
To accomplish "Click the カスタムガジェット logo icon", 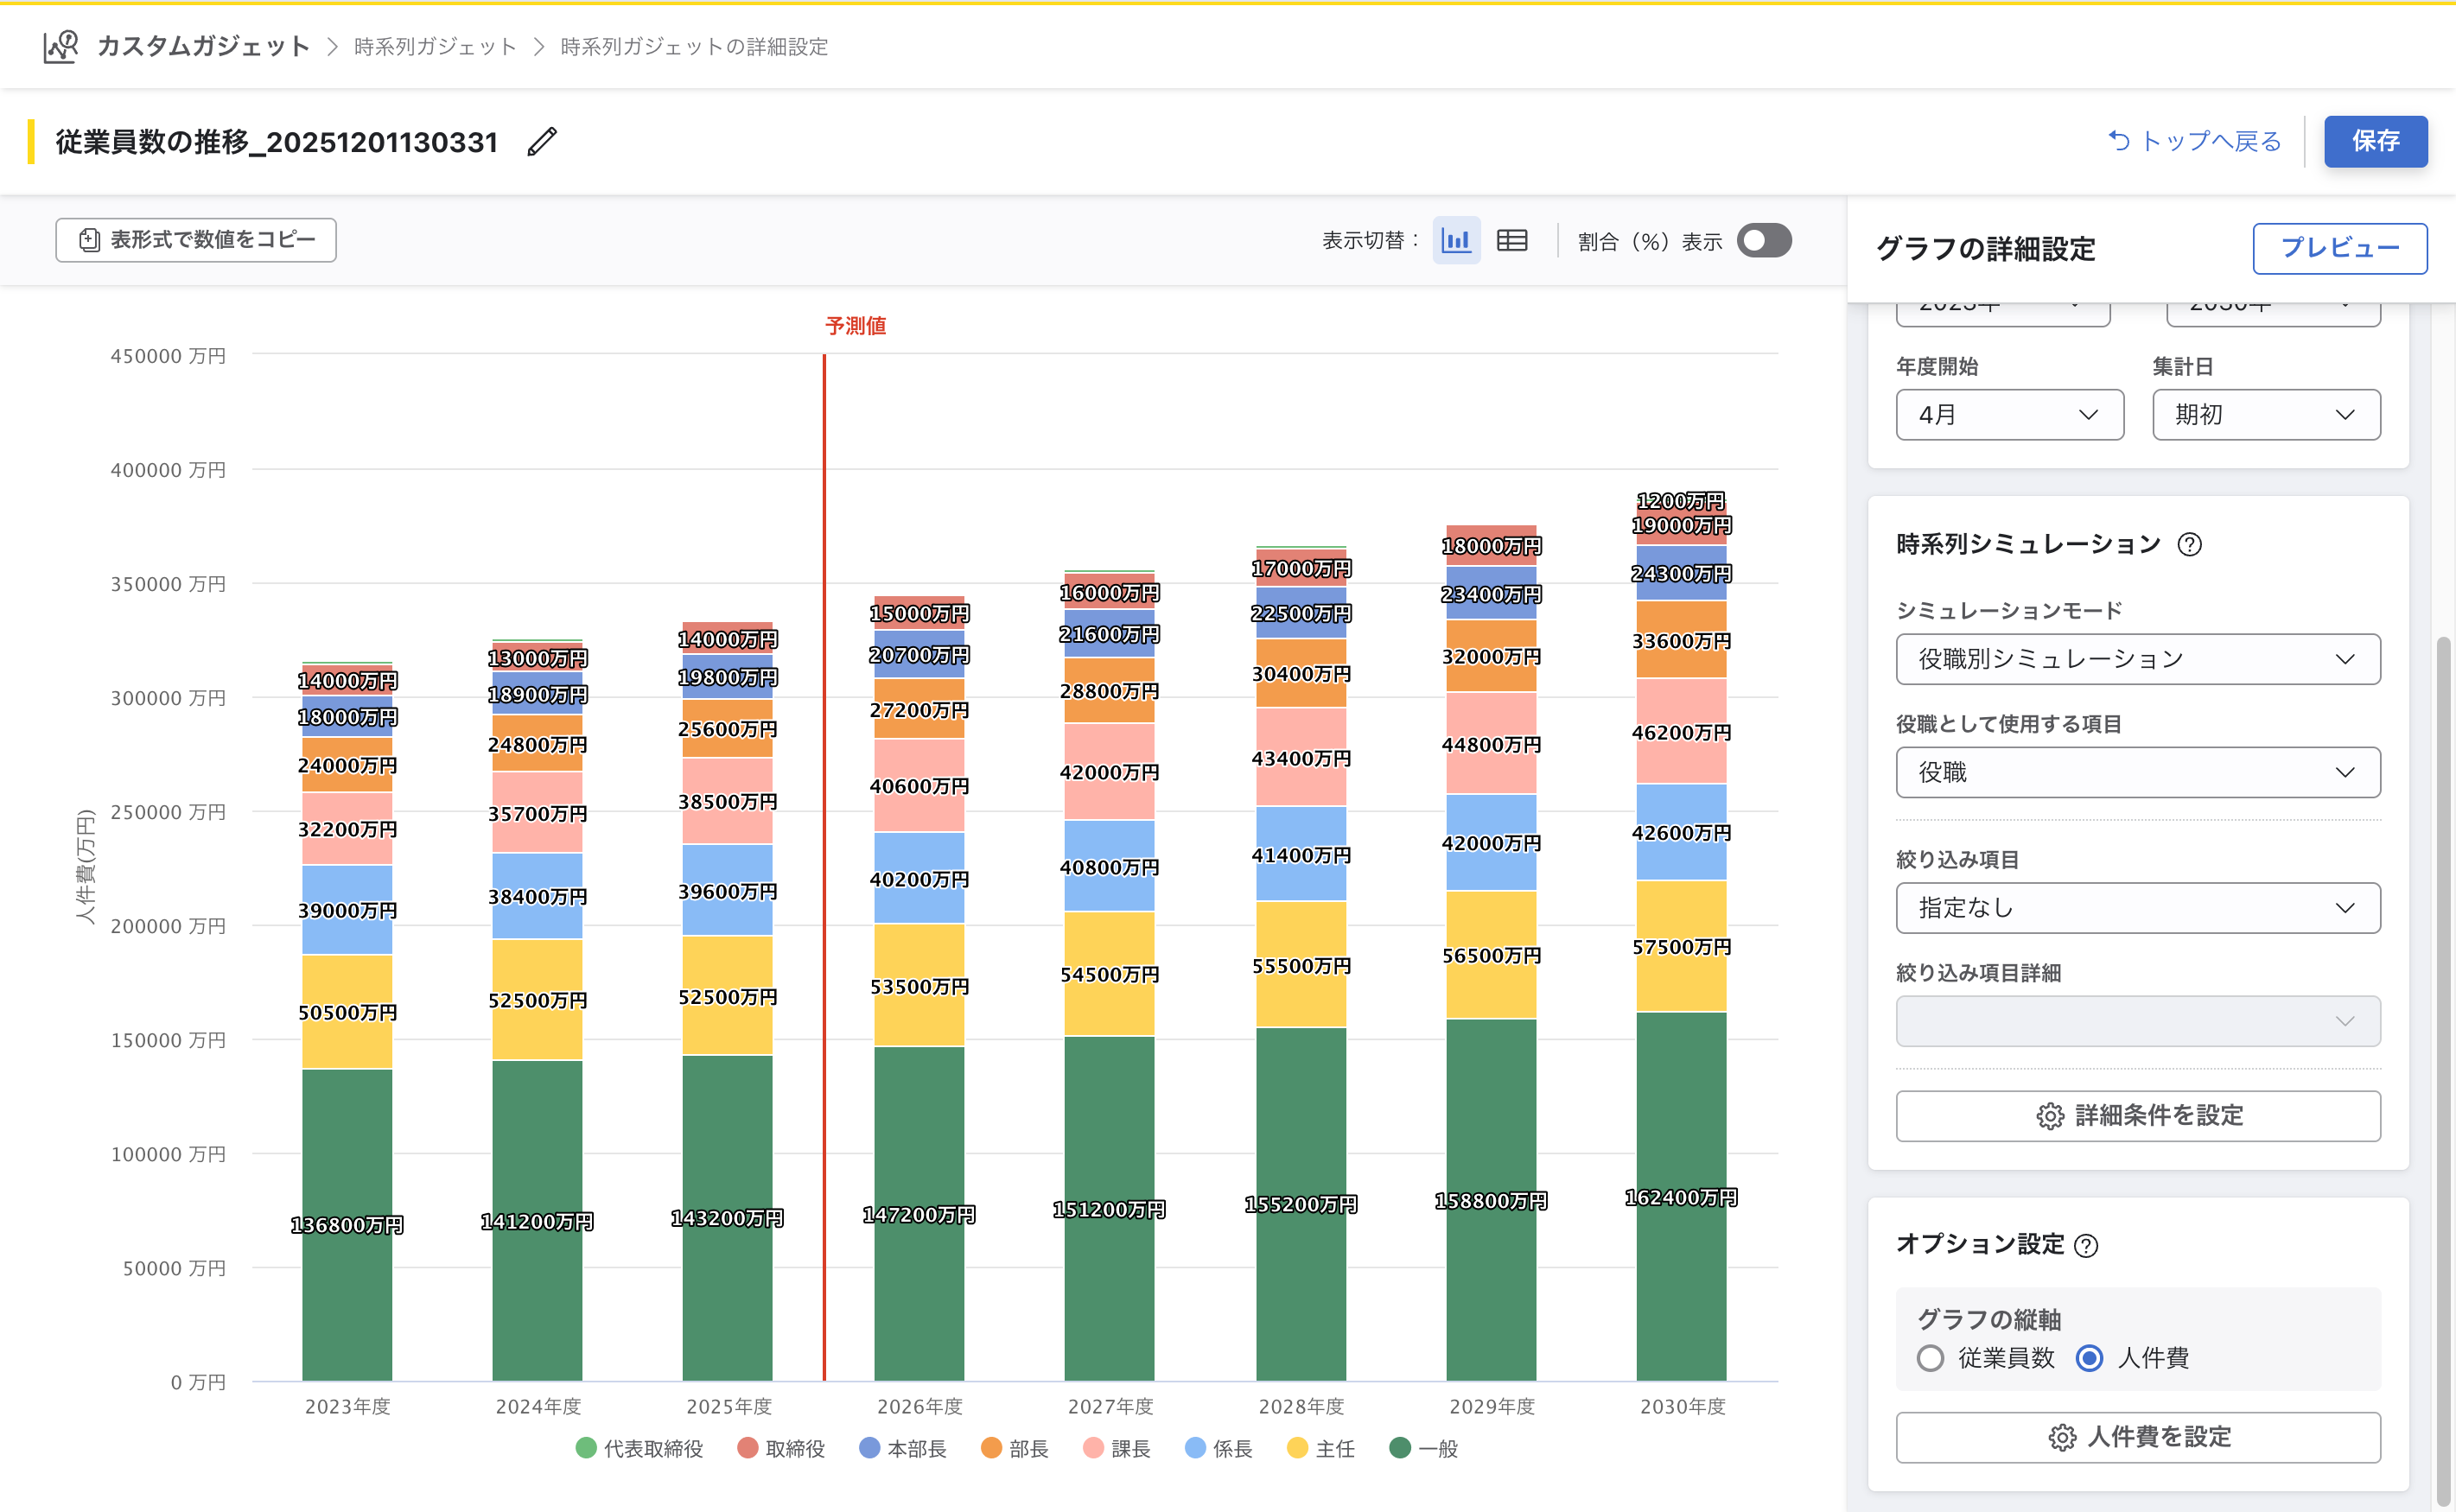I will pyautogui.click(x=60, y=46).
